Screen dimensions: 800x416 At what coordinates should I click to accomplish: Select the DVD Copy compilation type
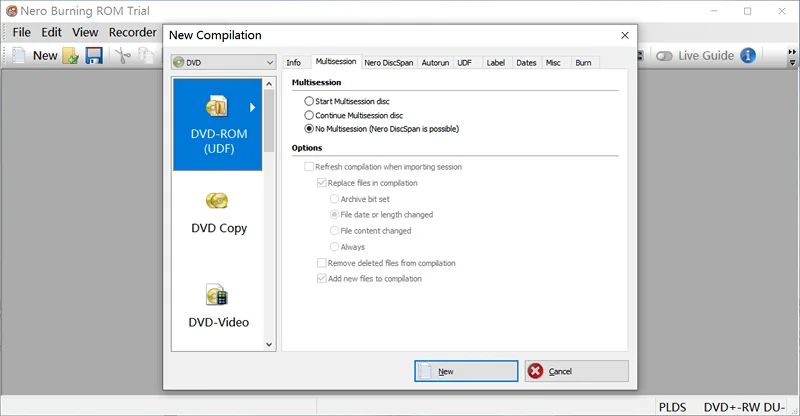pyautogui.click(x=218, y=213)
